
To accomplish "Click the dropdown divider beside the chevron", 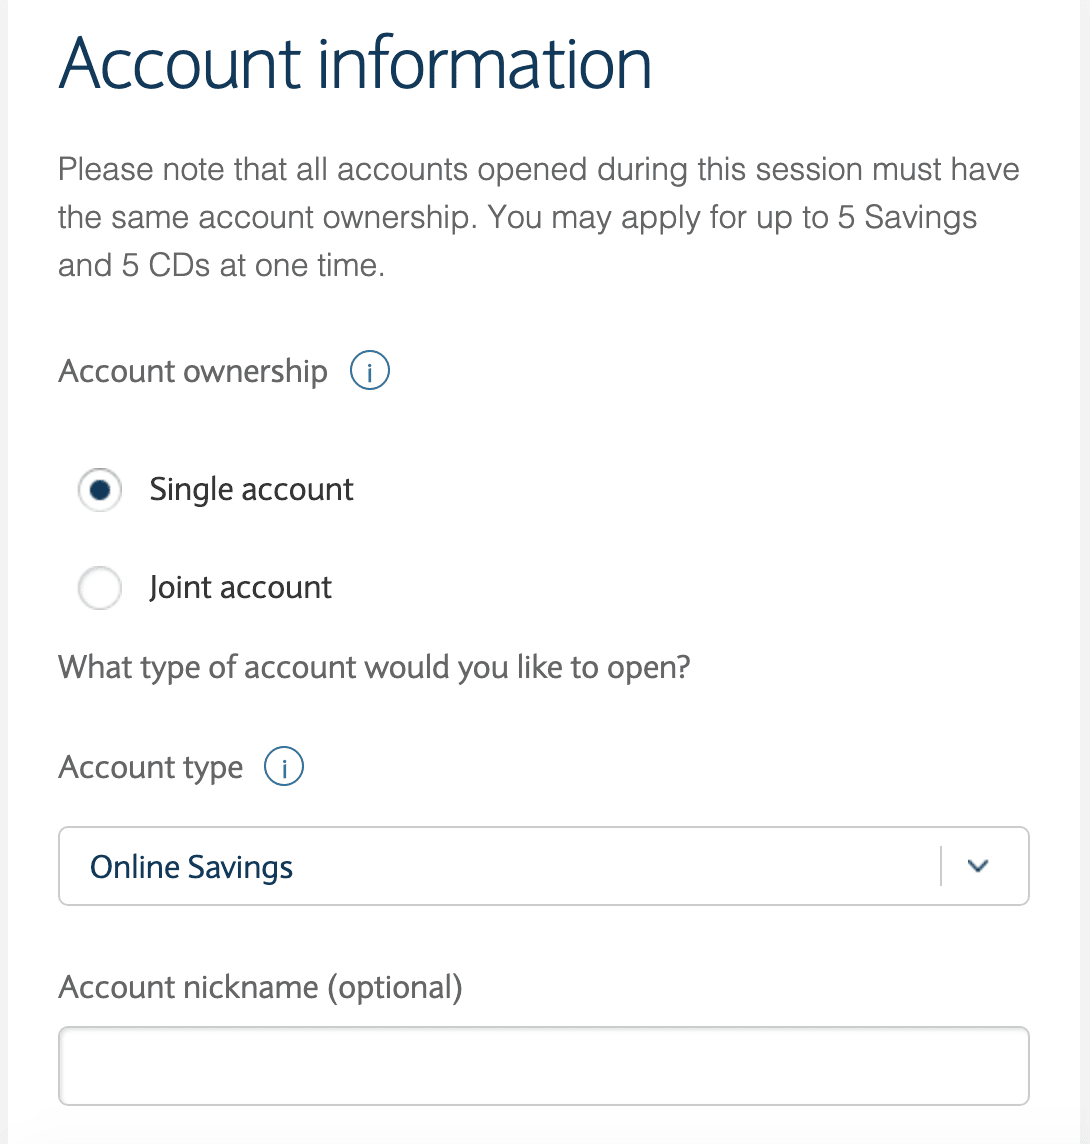I will point(941,866).
